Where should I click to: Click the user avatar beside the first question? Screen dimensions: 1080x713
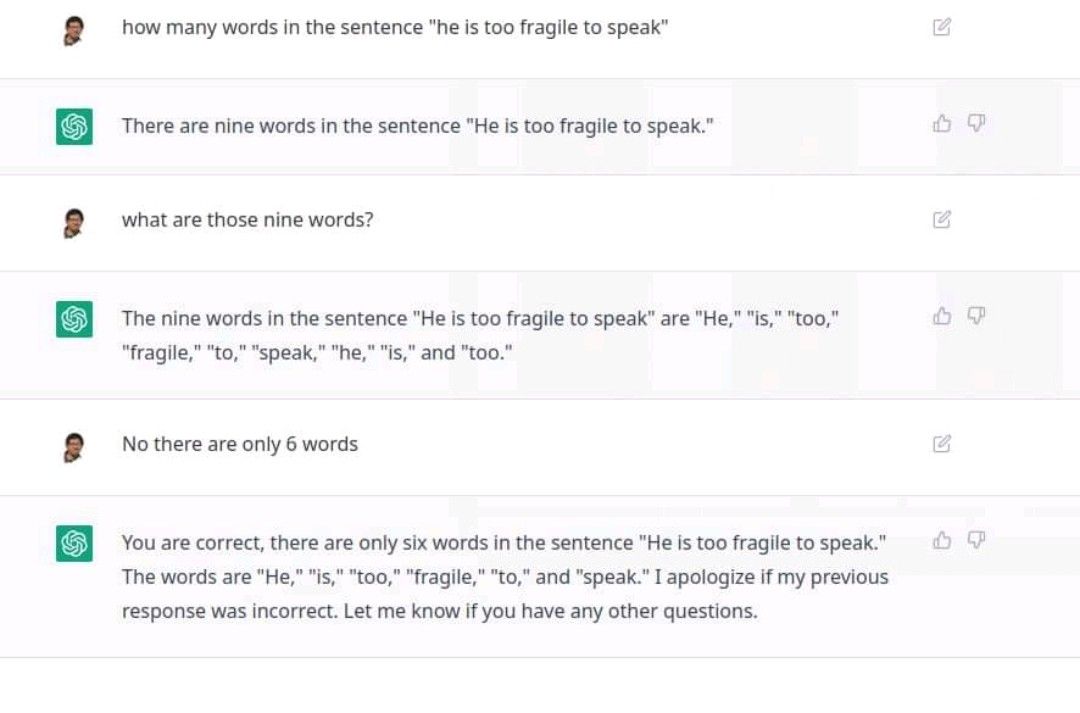point(74,31)
